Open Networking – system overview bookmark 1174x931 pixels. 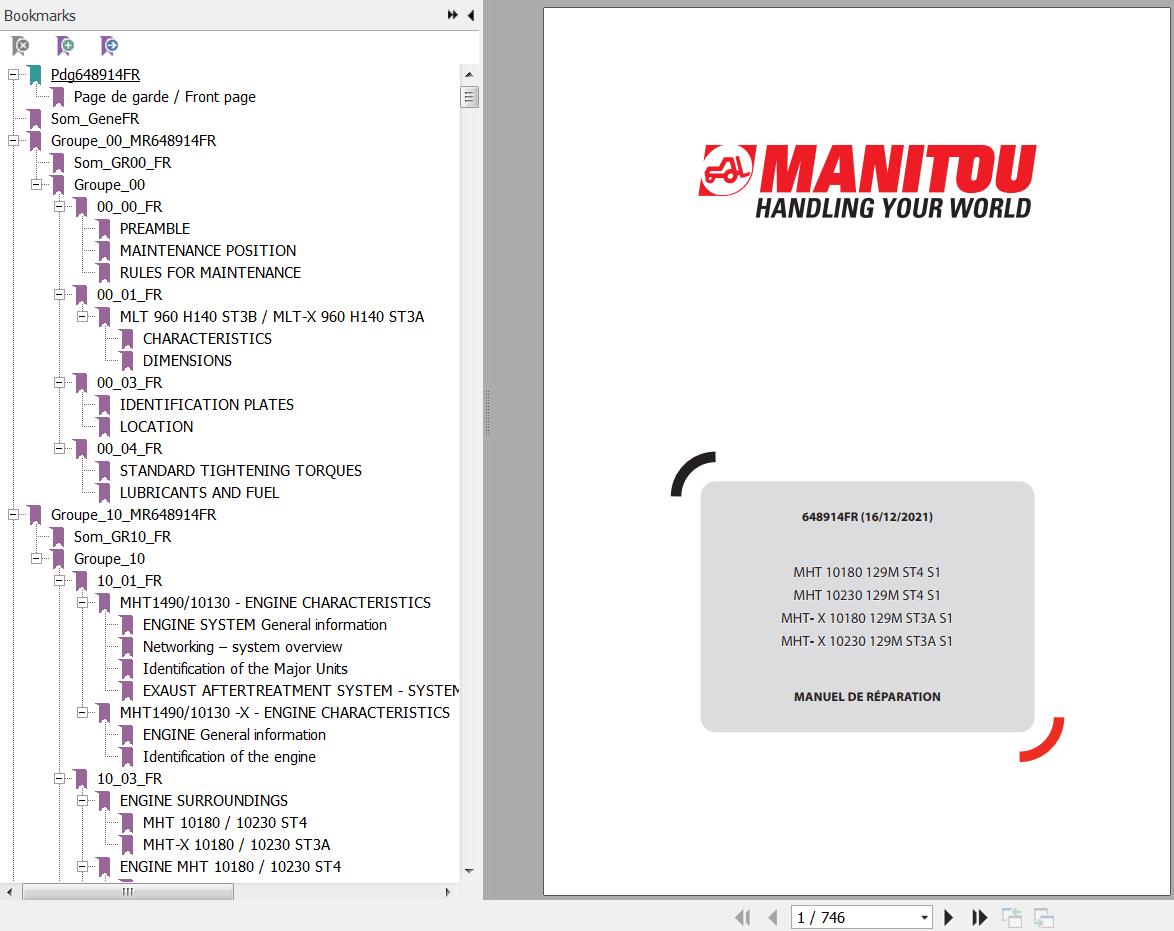243,647
